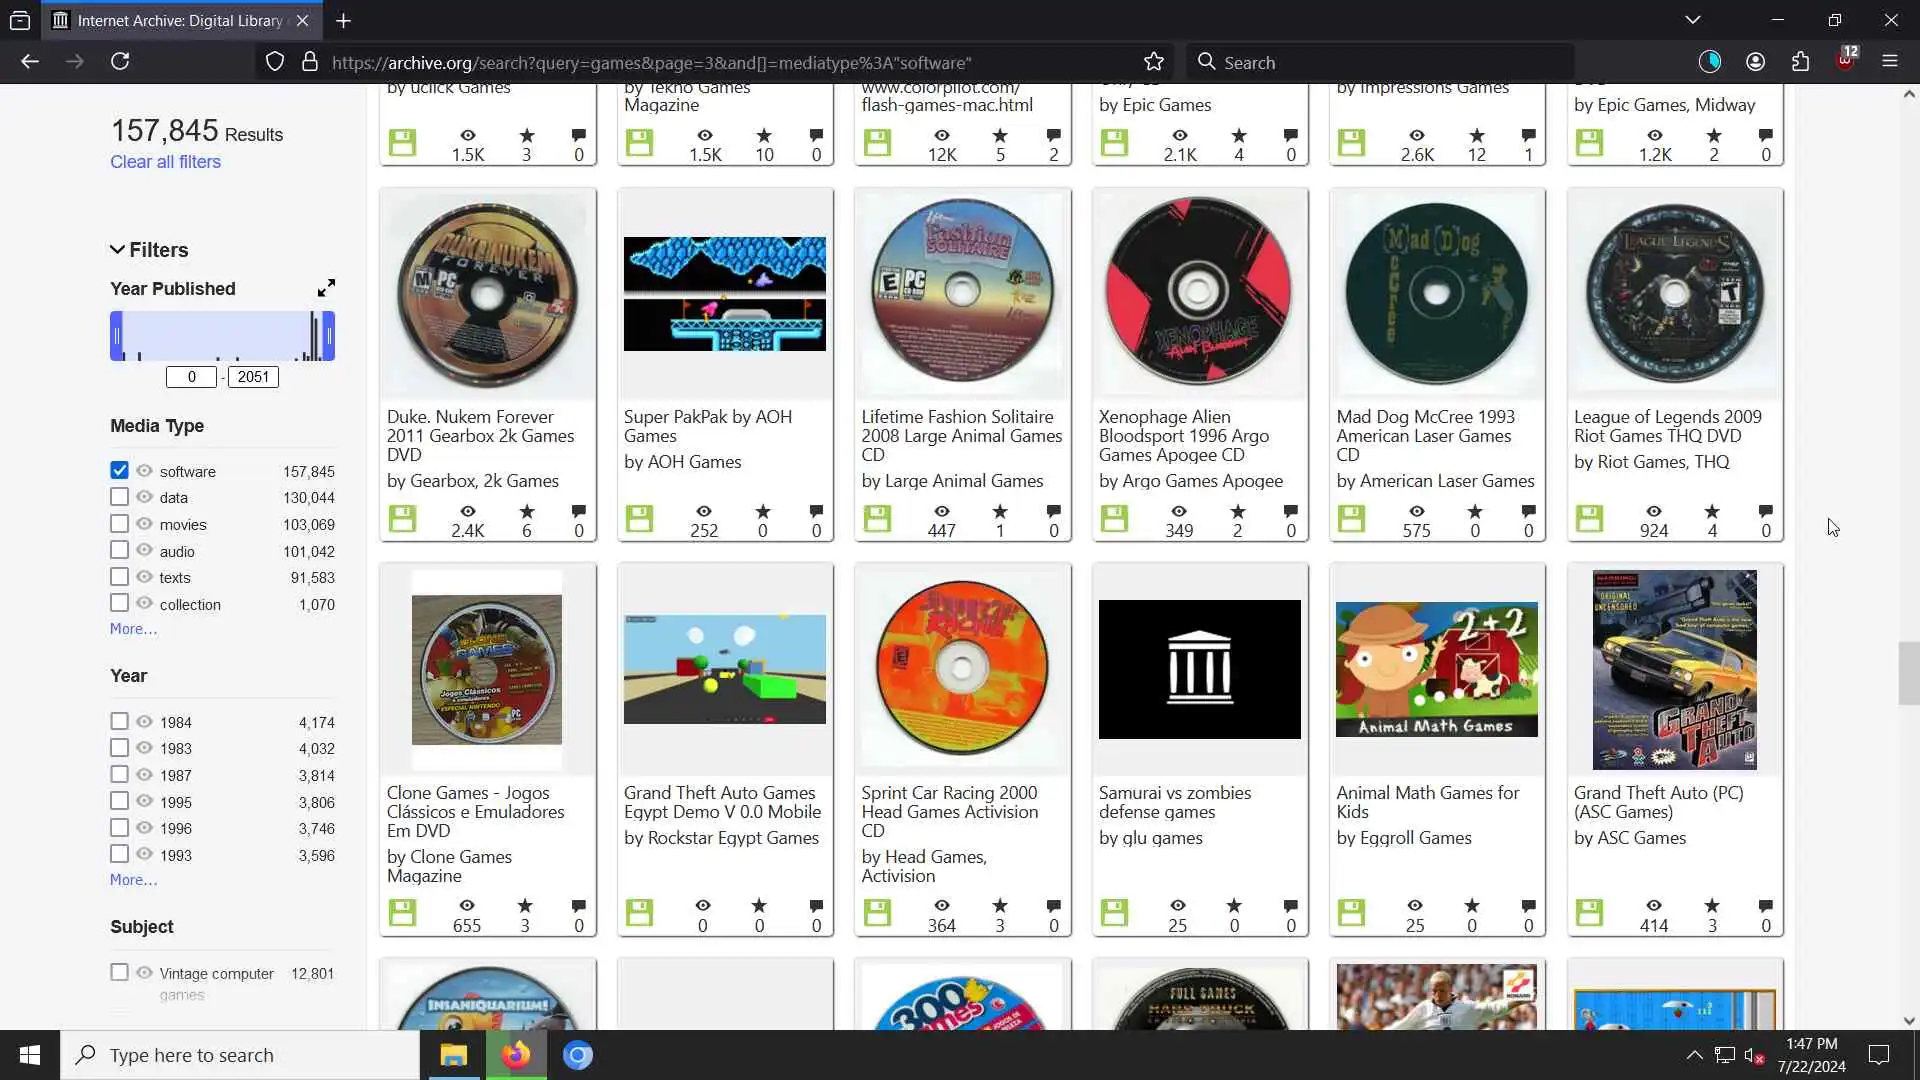Toggle eye icon next to movies filter
Image resolution: width=1920 pixels, height=1080 pixels.
point(144,523)
